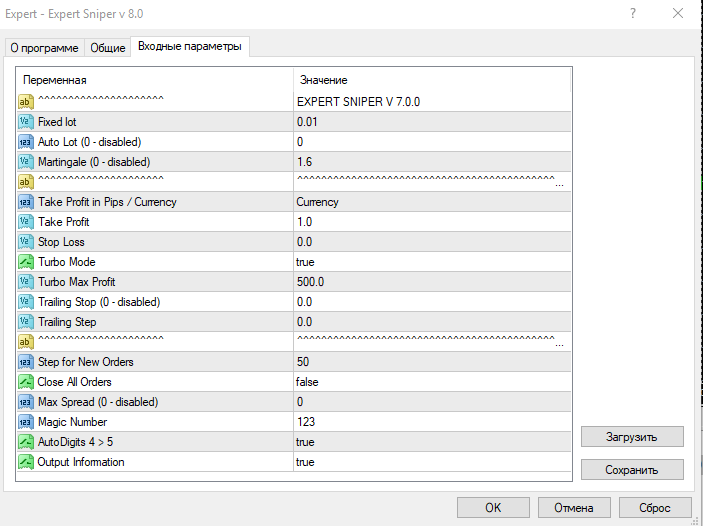Toggle Output Information true value
Image resolution: width=703 pixels, height=526 pixels.
point(430,462)
